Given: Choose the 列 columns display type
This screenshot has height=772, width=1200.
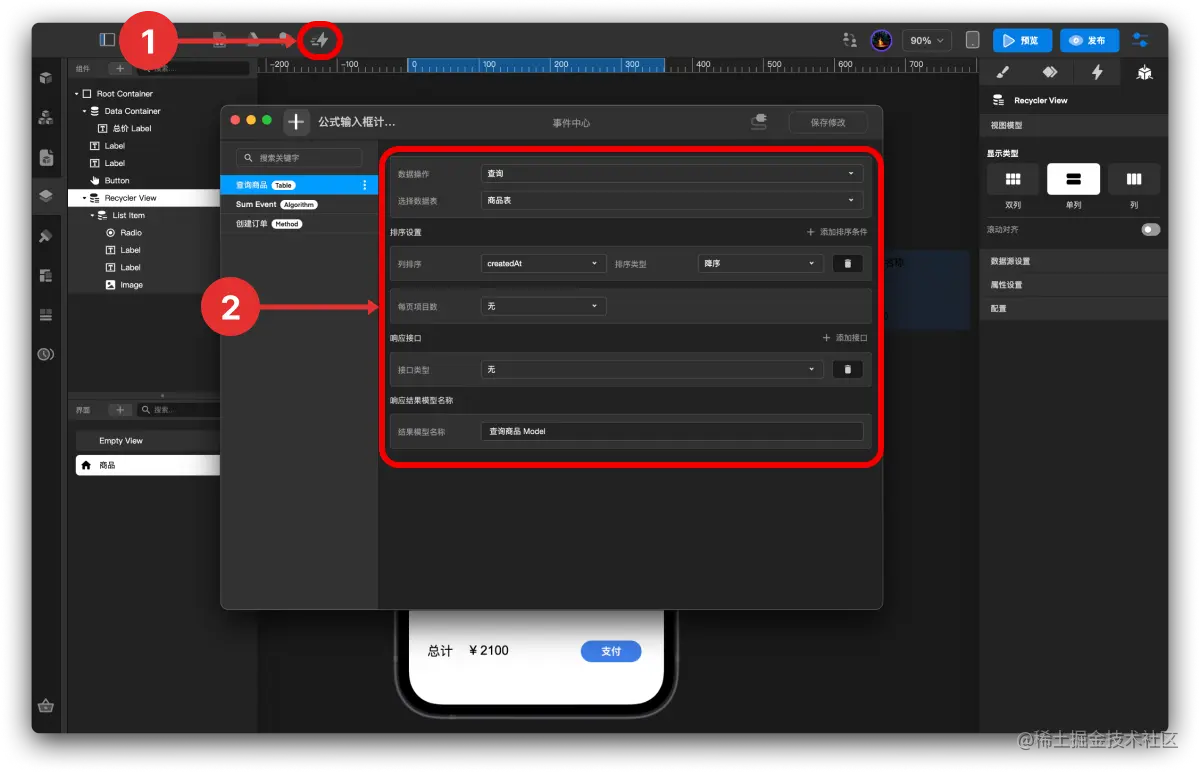Looking at the screenshot, I should point(1134,179).
